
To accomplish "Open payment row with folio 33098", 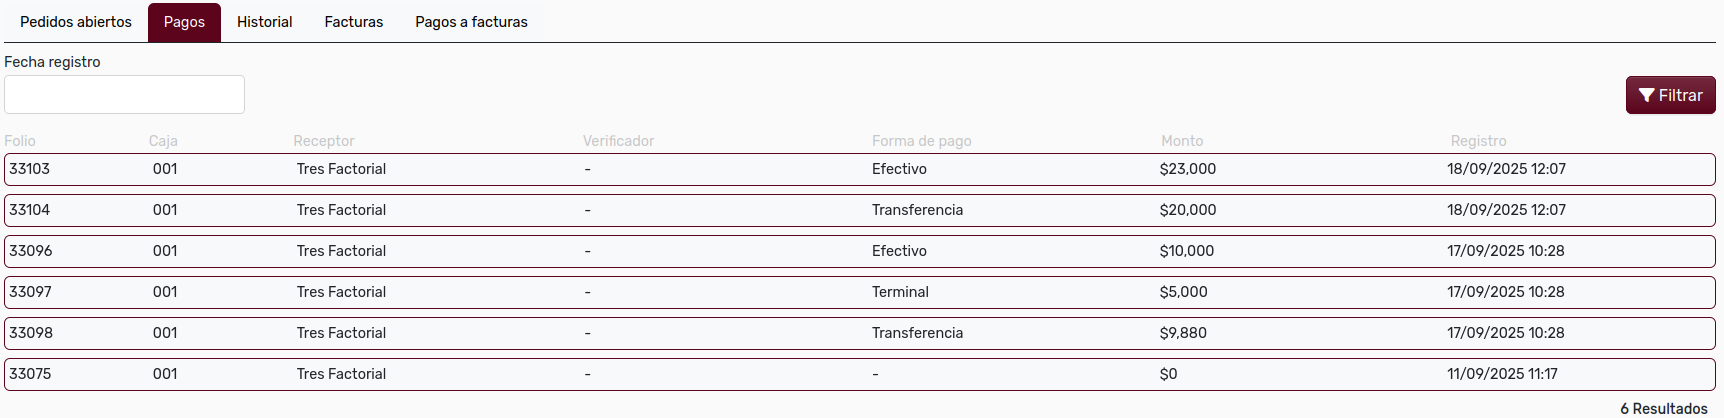I will pyautogui.click(x=30, y=333).
